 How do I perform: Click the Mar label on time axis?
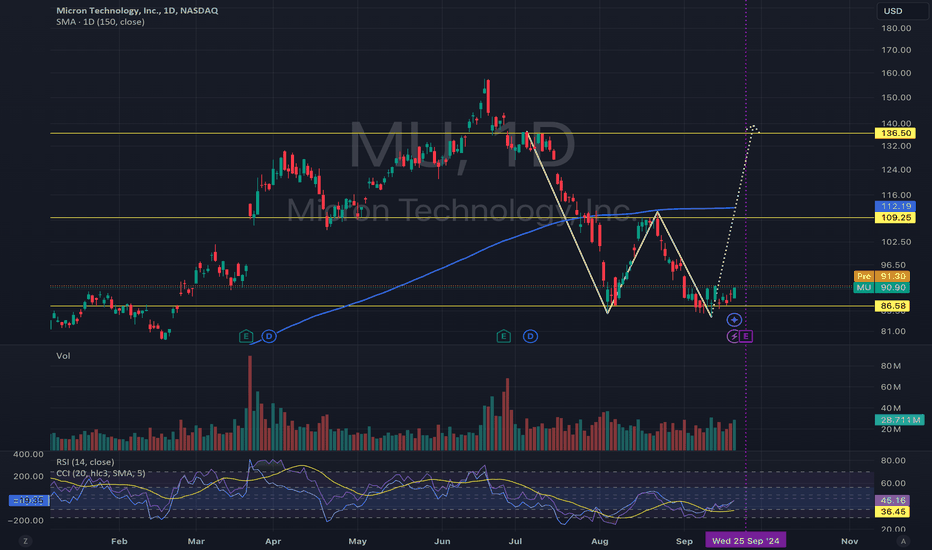(x=196, y=541)
